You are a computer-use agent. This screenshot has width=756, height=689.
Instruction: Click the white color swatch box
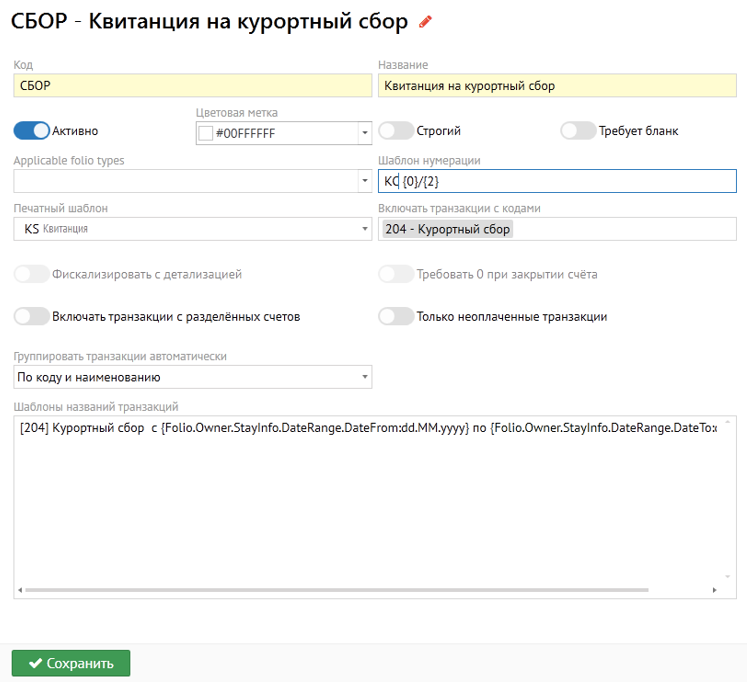[206, 133]
